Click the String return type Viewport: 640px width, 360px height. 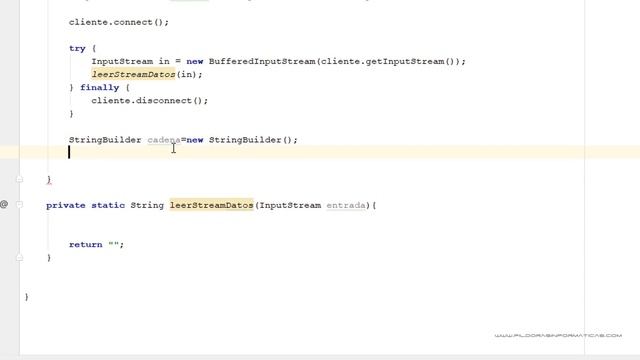[x=147, y=205]
